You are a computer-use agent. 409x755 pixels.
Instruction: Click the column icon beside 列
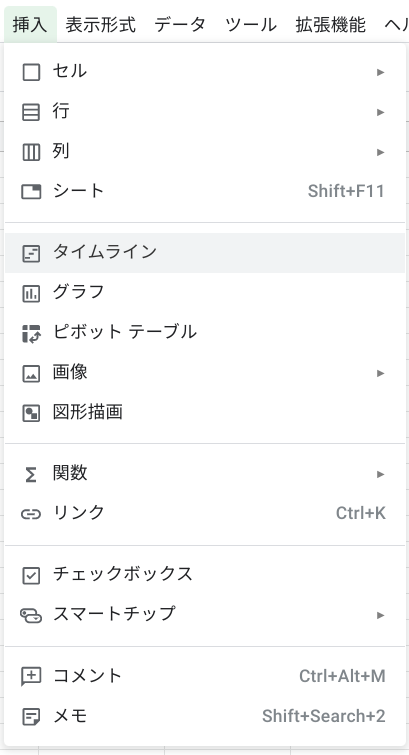tap(31, 152)
